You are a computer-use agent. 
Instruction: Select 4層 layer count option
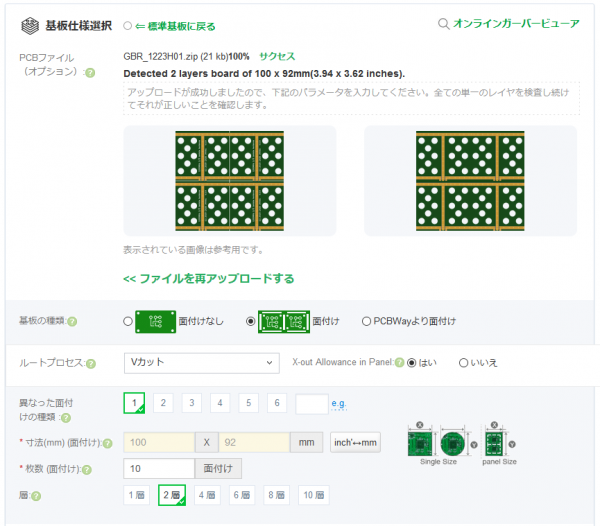click(x=208, y=495)
